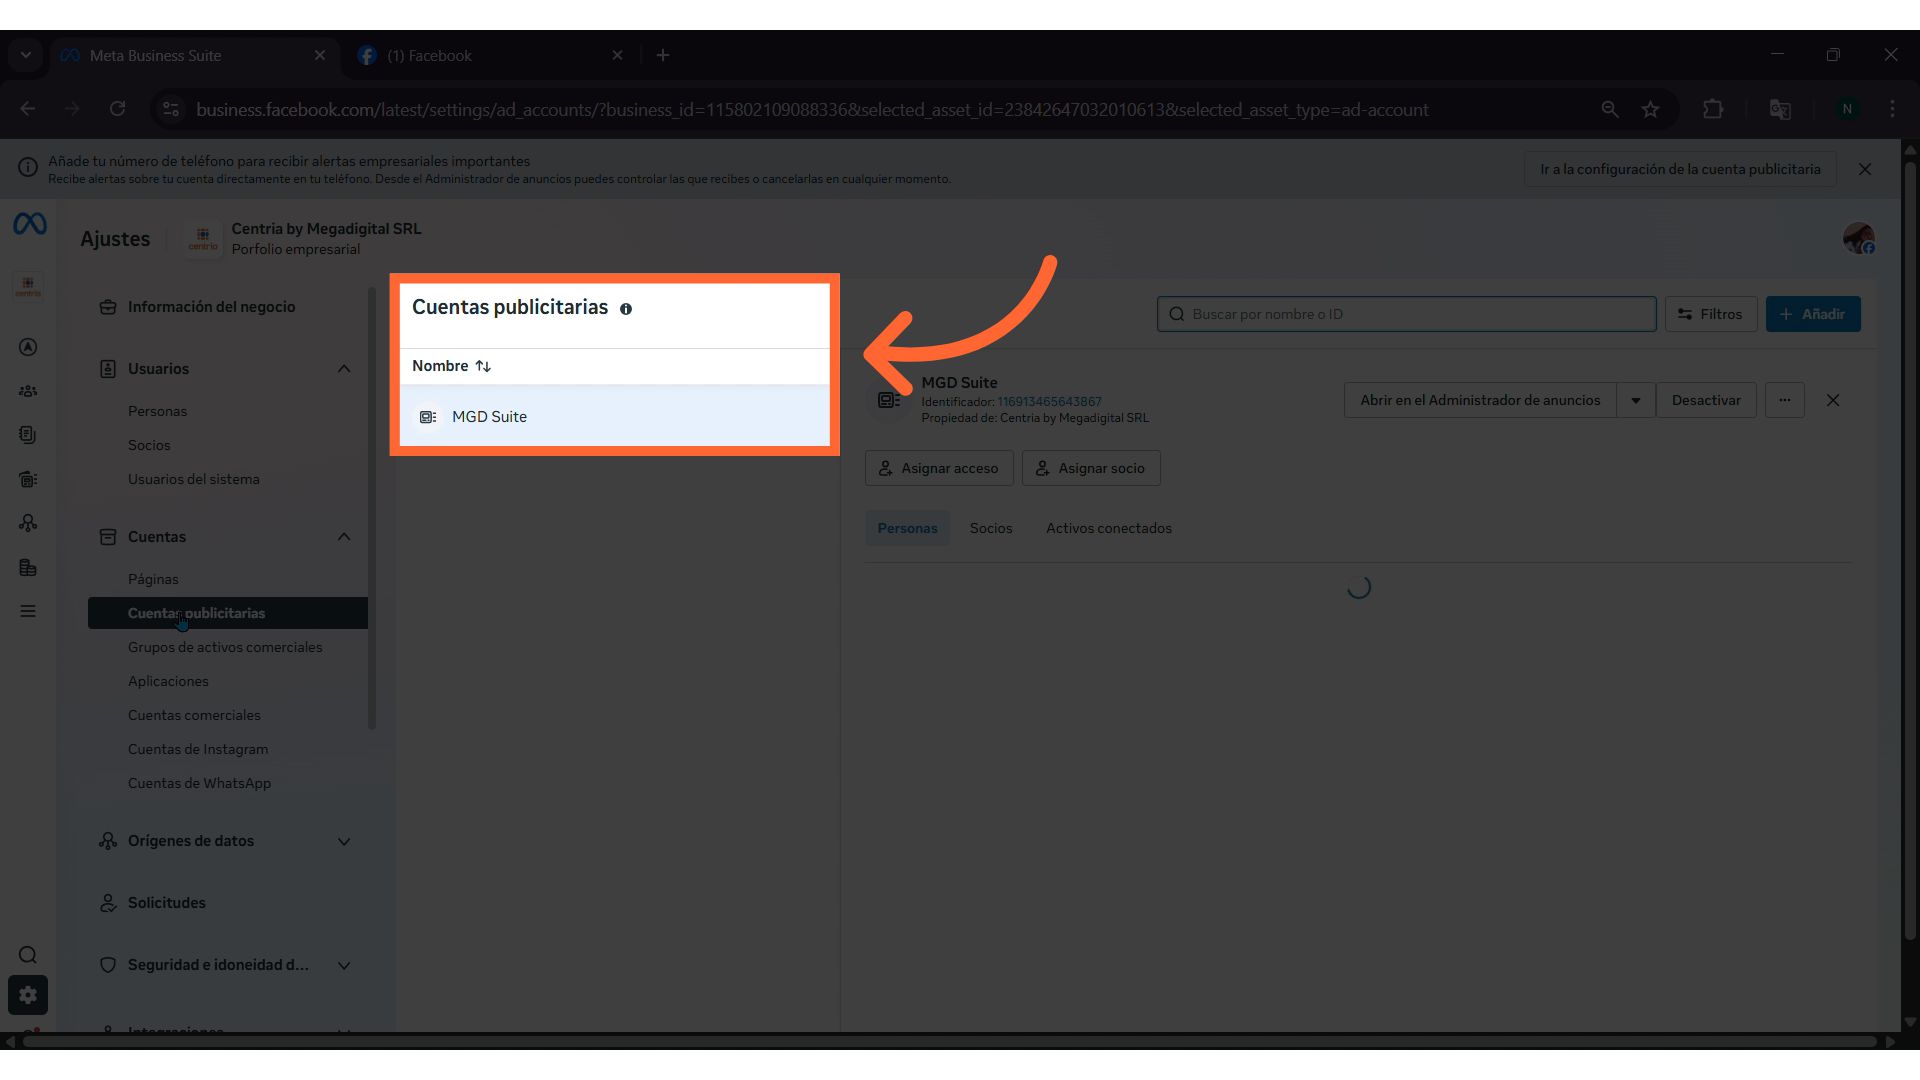1920x1080 pixels.
Task: Open Aplicaciones in sidebar
Action: point(168,681)
